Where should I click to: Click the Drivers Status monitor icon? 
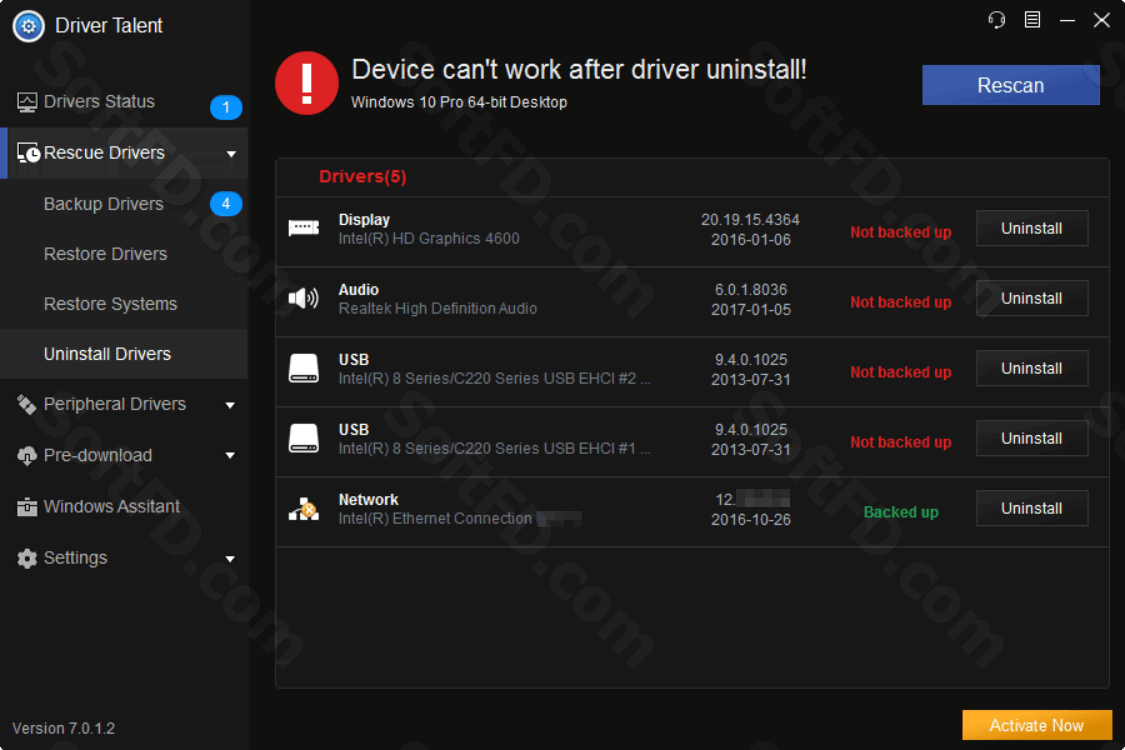pyautogui.click(x=27, y=103)
